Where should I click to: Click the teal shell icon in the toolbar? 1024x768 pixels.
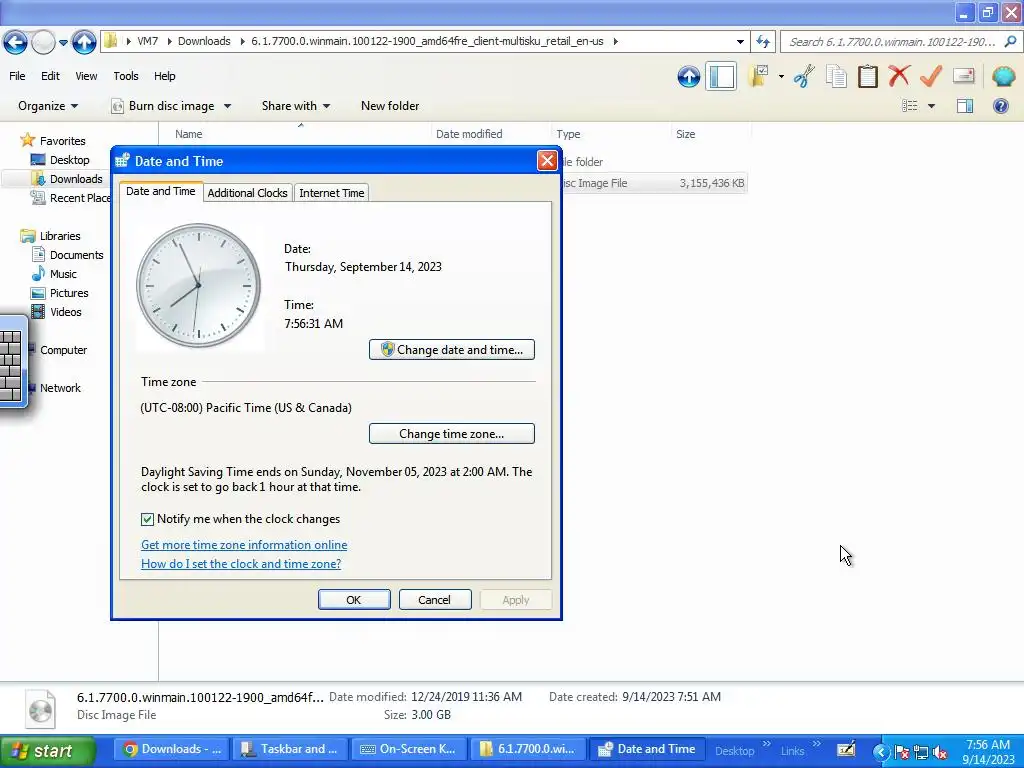(1003, 76)
